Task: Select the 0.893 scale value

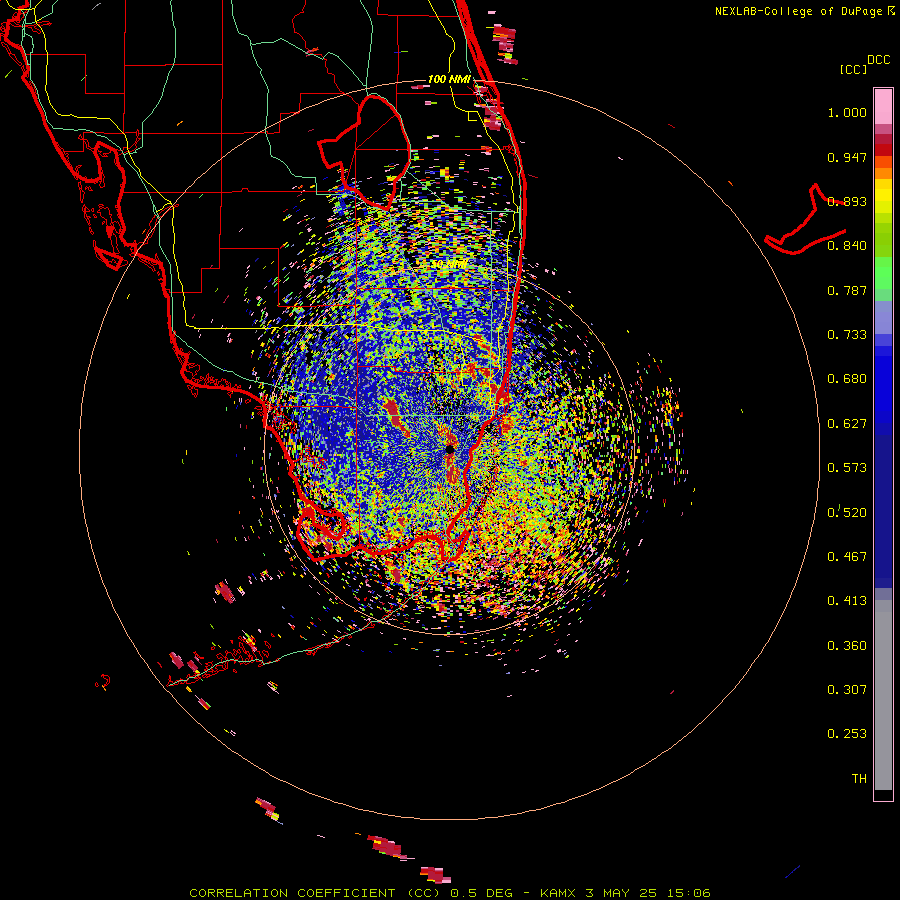Action: pyautogui.click(x=847, y=201)
